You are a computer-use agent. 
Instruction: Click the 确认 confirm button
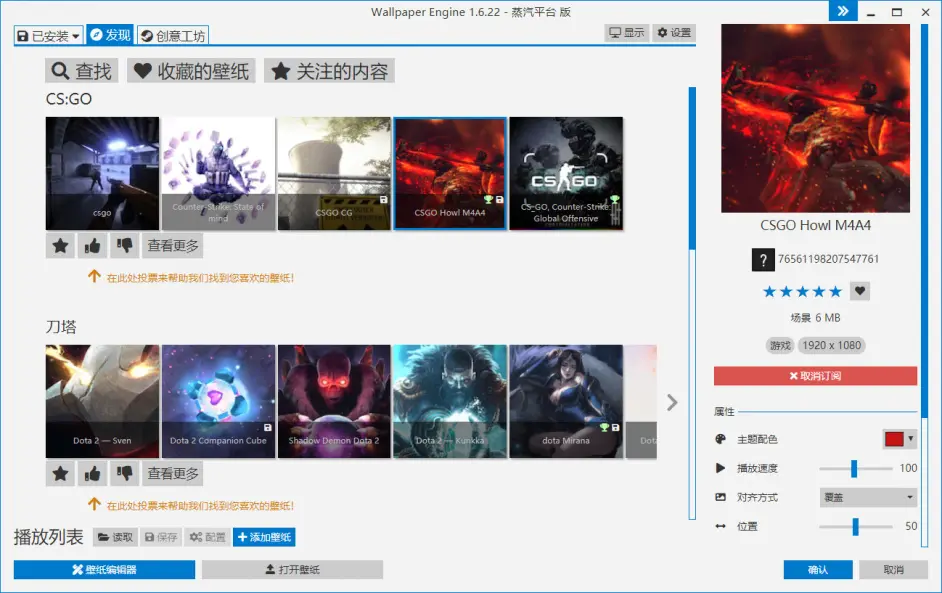(x=818, y=570)
